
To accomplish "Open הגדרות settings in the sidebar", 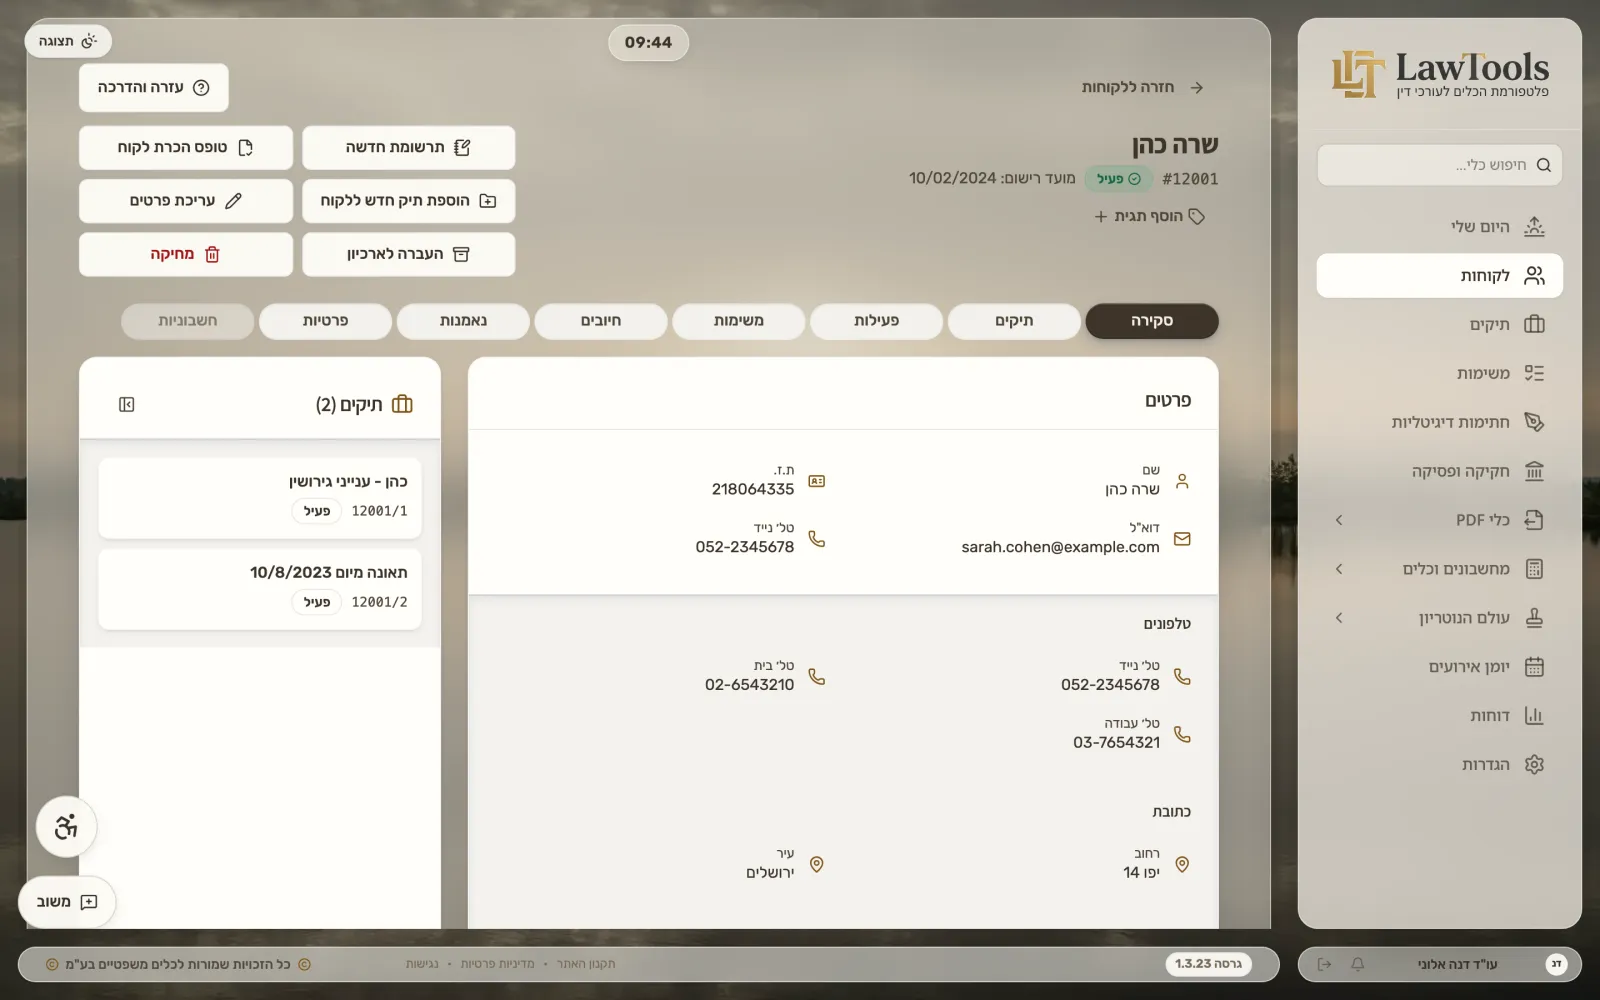I will (x=1440, y=765).
